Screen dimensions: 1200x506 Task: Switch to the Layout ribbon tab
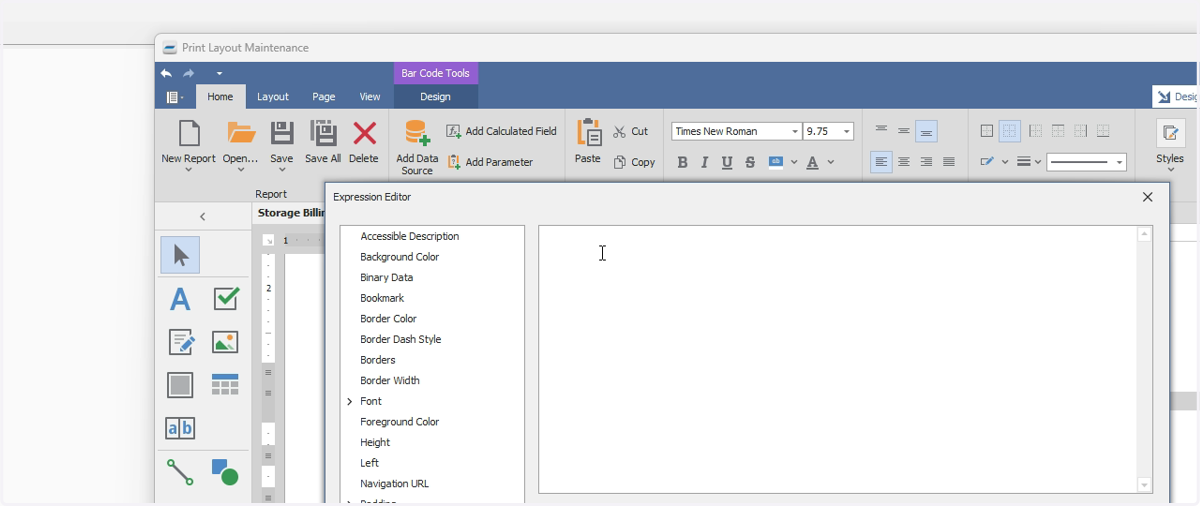click(x=273, y=97)
